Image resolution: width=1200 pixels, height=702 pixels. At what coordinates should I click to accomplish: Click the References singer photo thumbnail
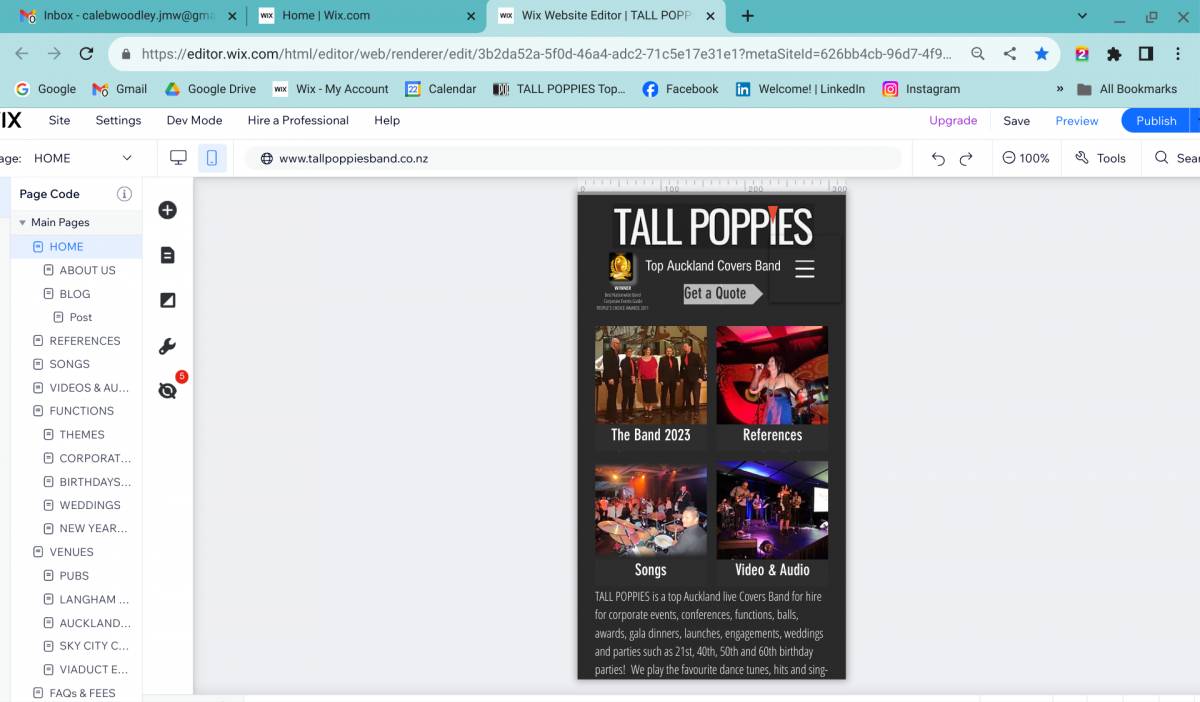coord(772,374)
